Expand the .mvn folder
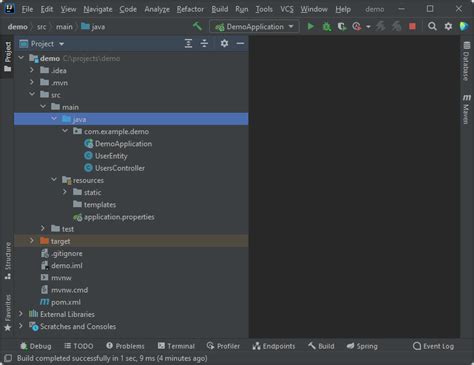 click(32, 82)
